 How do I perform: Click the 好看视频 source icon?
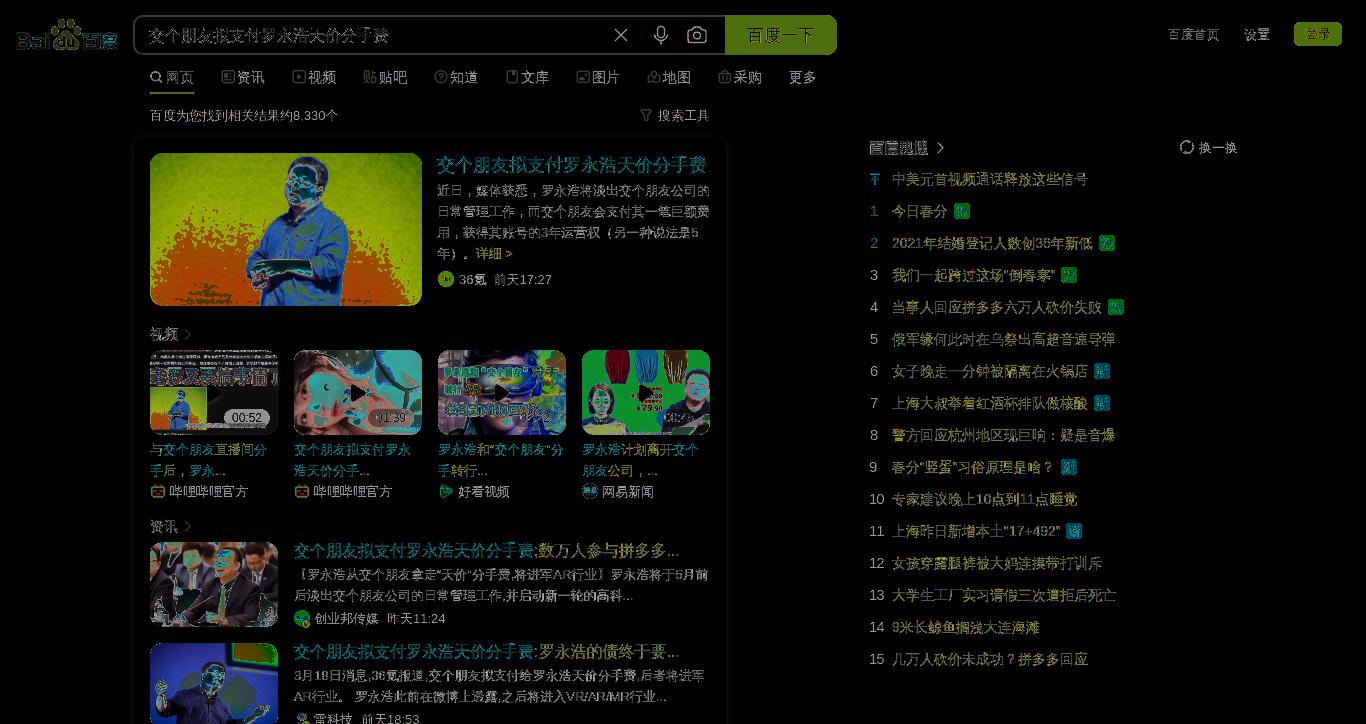tap(446, 491)
